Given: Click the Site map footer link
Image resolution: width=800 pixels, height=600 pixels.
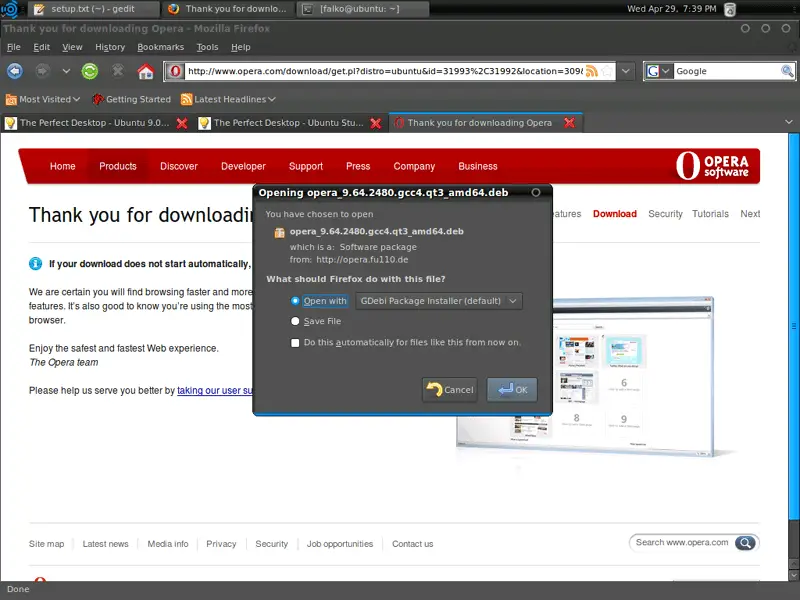Looking at the screenshot, I should [46, 544].
